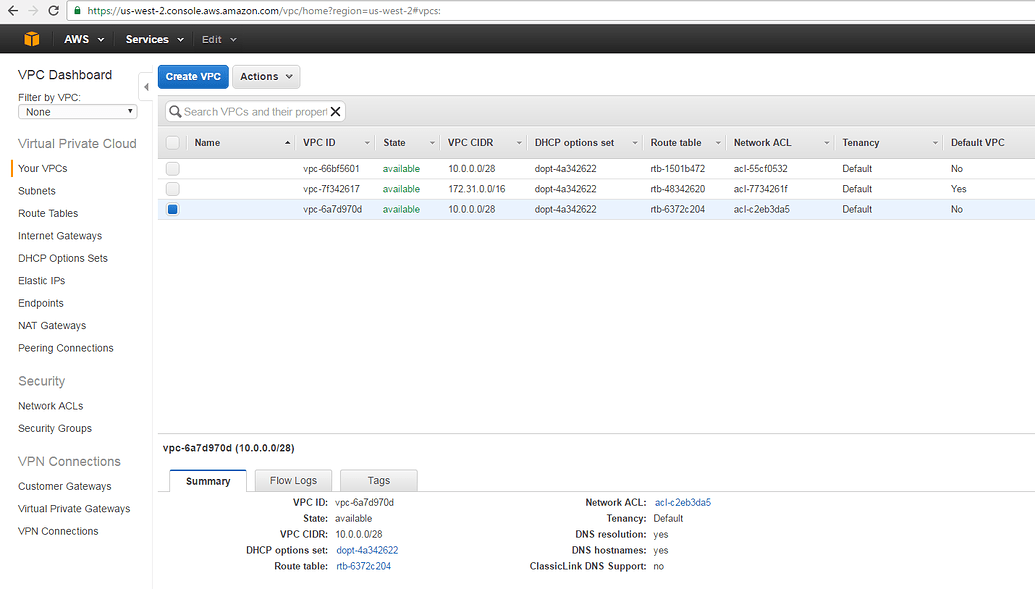Viewport: 1035px width, 589px height.
Task: Reload the page with refresh icon
Action: 53,11
